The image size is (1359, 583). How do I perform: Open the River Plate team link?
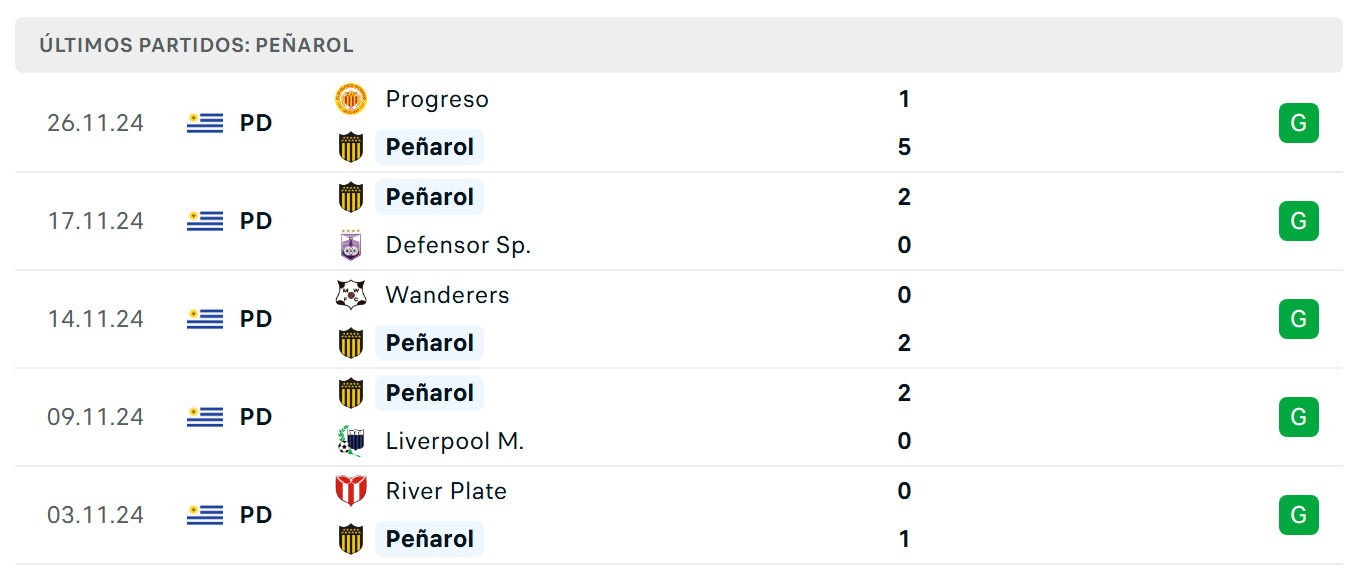(446, 491)
